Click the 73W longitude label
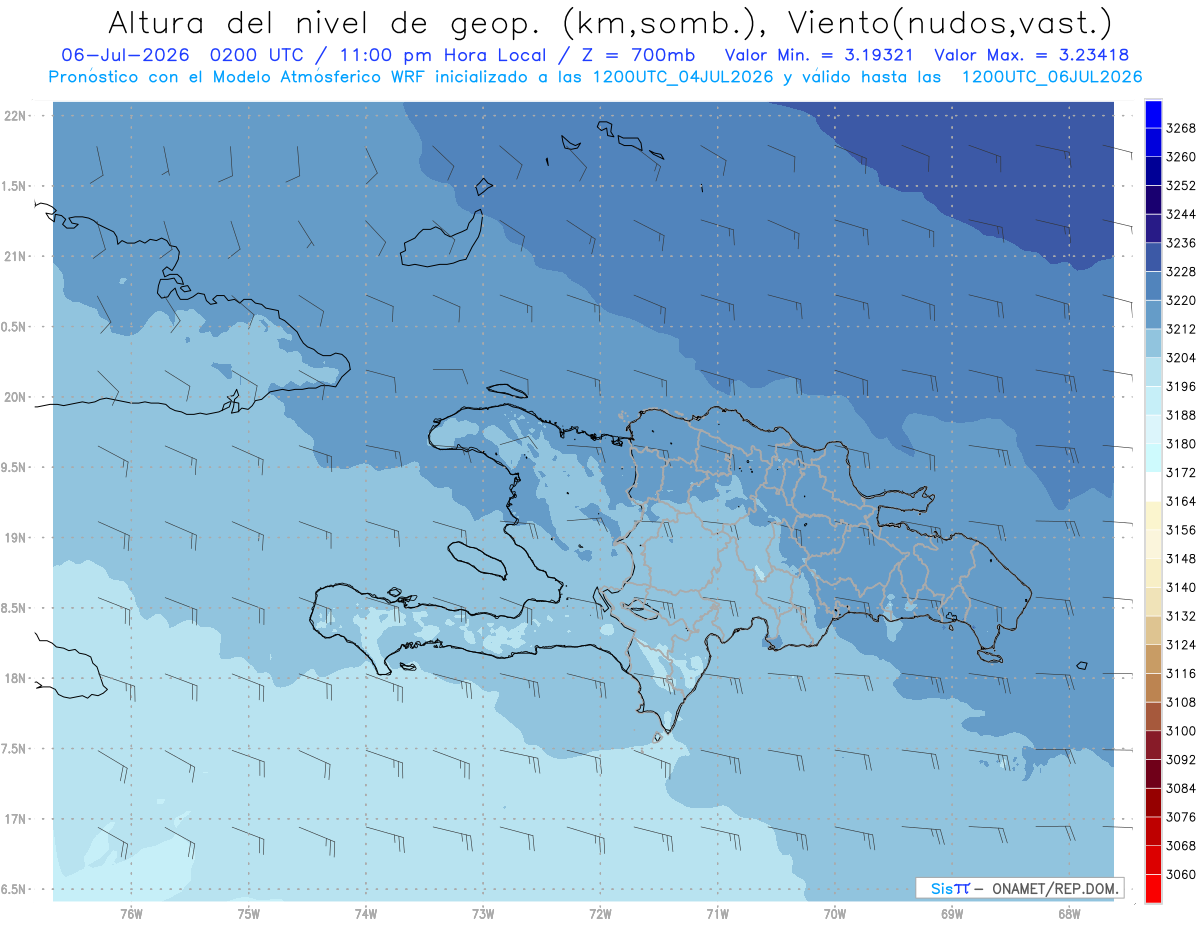Screen dimensions: 1200x927 pyautogui.click(x=483, y=913)
